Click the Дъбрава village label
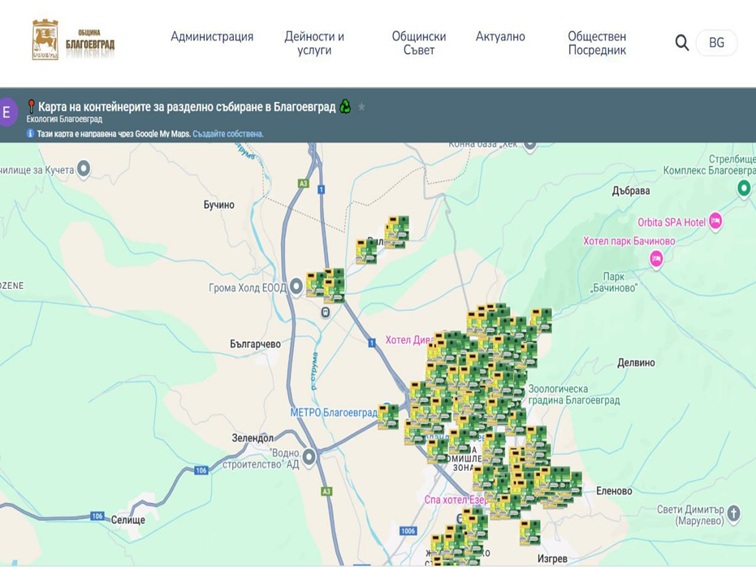 pyautogui.click(x=631, y=191)
